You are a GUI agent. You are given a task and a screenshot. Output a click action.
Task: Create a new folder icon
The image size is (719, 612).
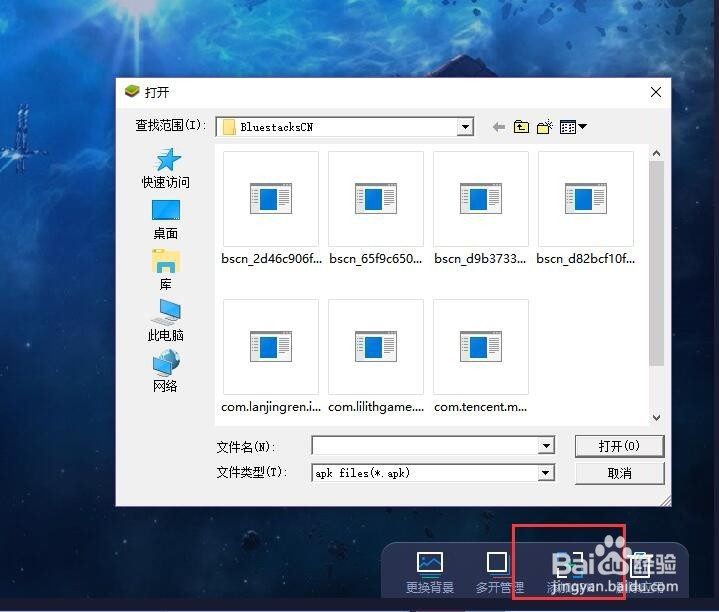pos(545,127)
